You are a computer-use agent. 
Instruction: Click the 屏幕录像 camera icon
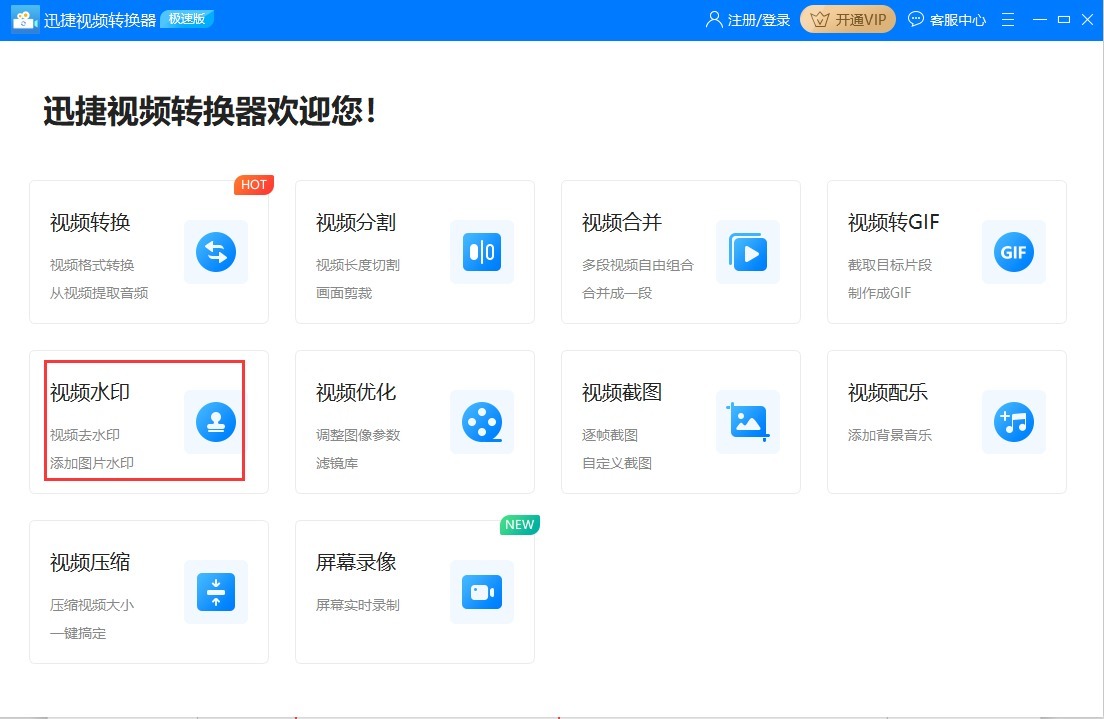coord(482,592)
